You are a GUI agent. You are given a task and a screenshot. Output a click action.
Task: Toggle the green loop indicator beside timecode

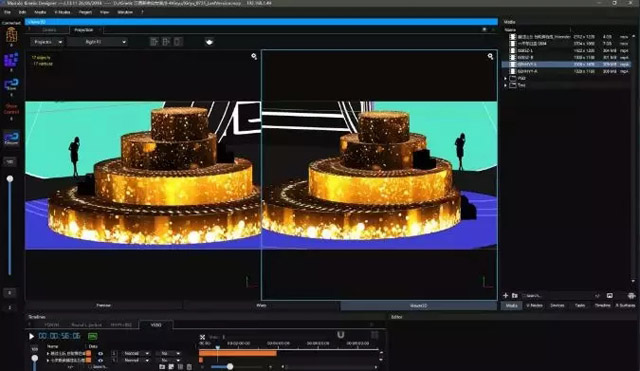click(x=93, y=336)
